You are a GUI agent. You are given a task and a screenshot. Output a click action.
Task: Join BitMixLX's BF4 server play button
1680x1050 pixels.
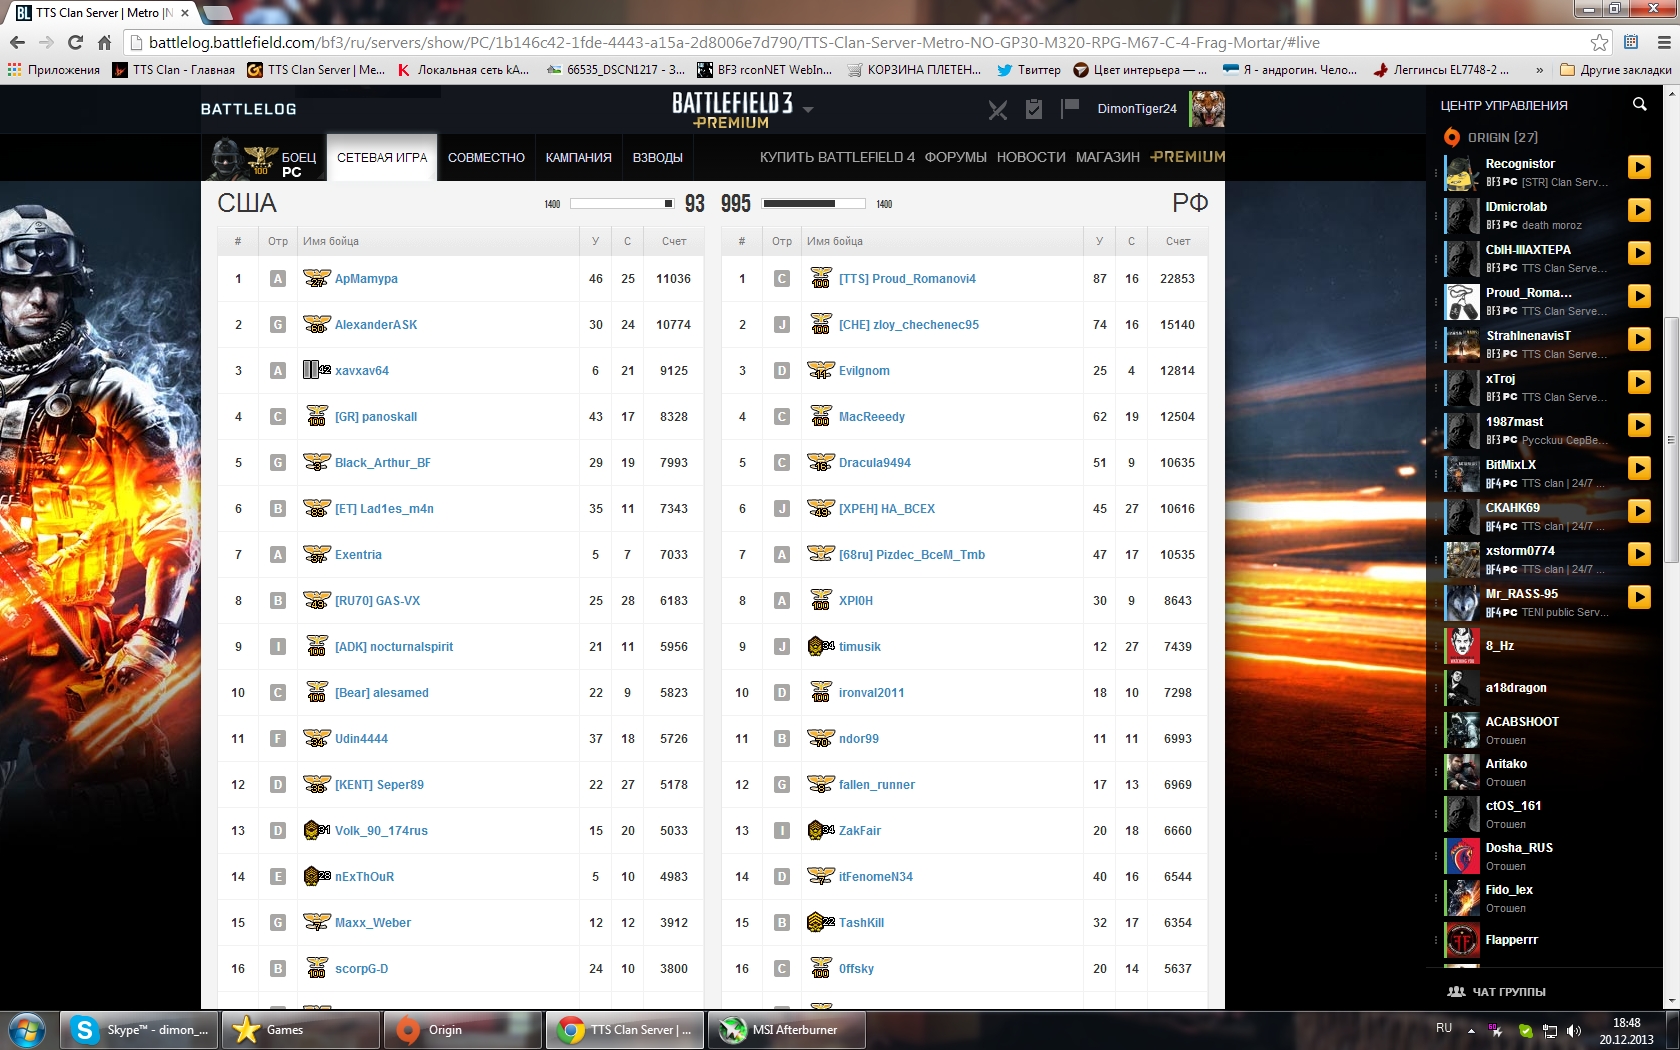point(1639,468)
